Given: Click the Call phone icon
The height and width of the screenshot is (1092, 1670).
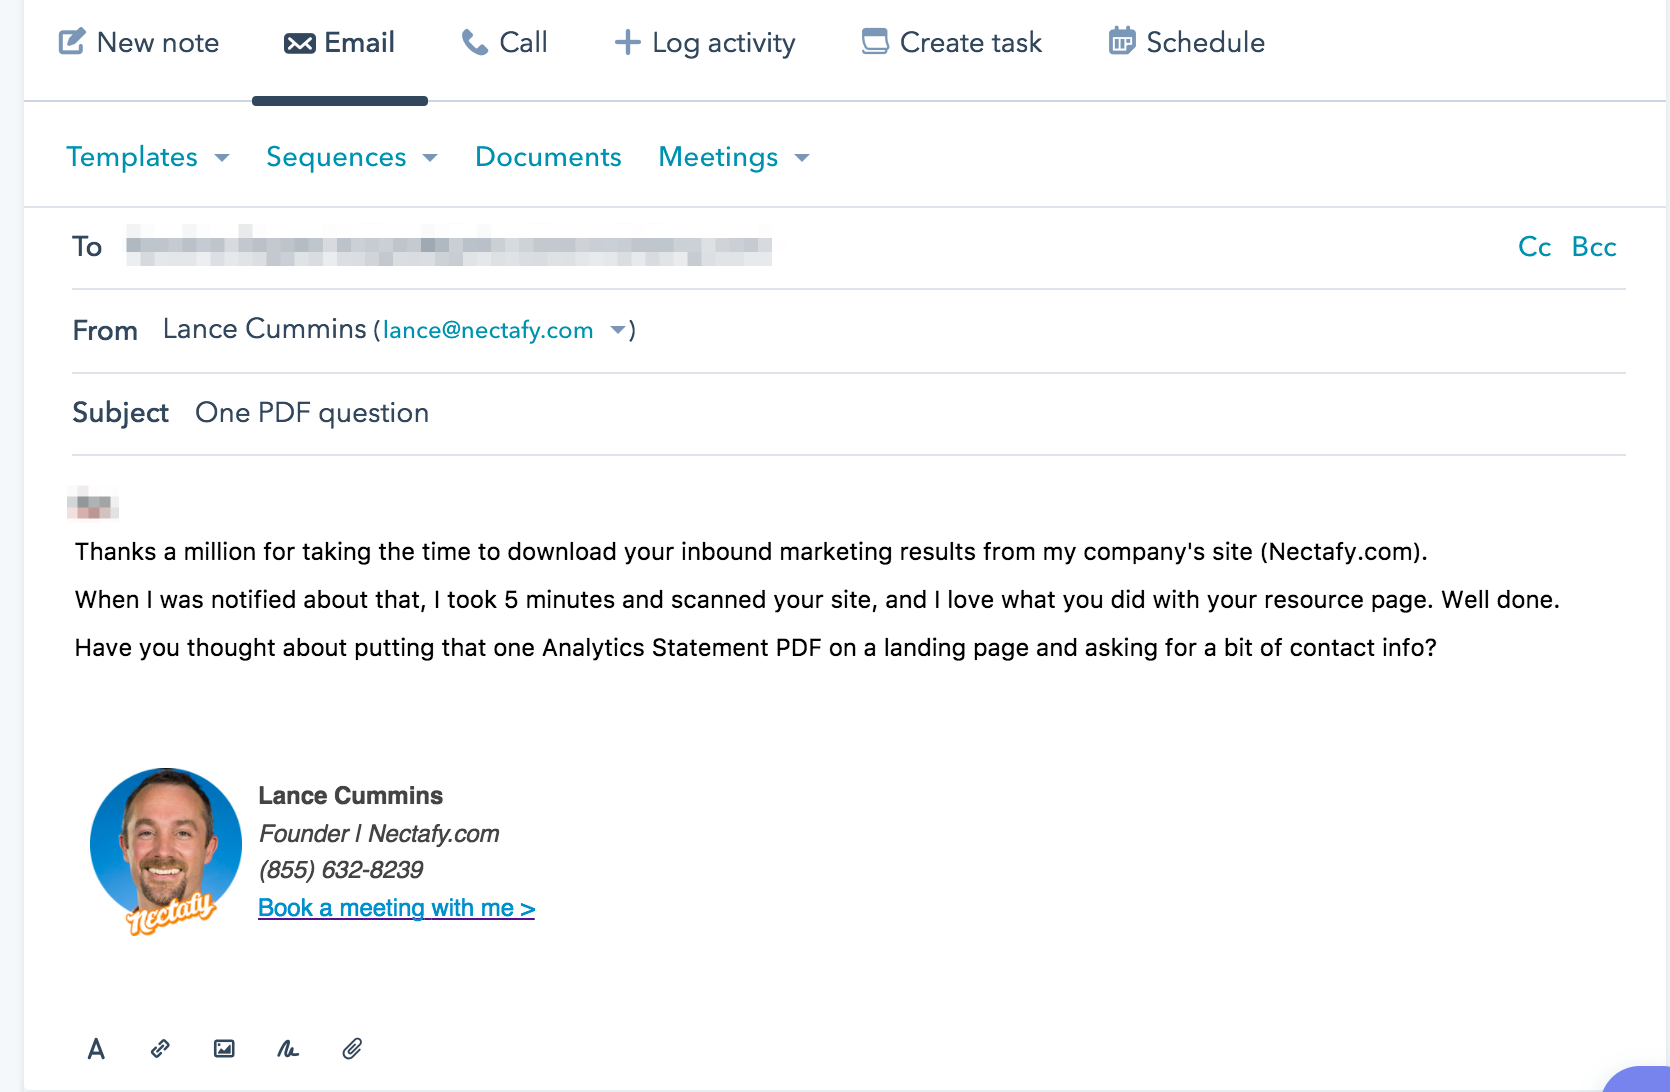Looking at the screenshot, I should [474, 42].
